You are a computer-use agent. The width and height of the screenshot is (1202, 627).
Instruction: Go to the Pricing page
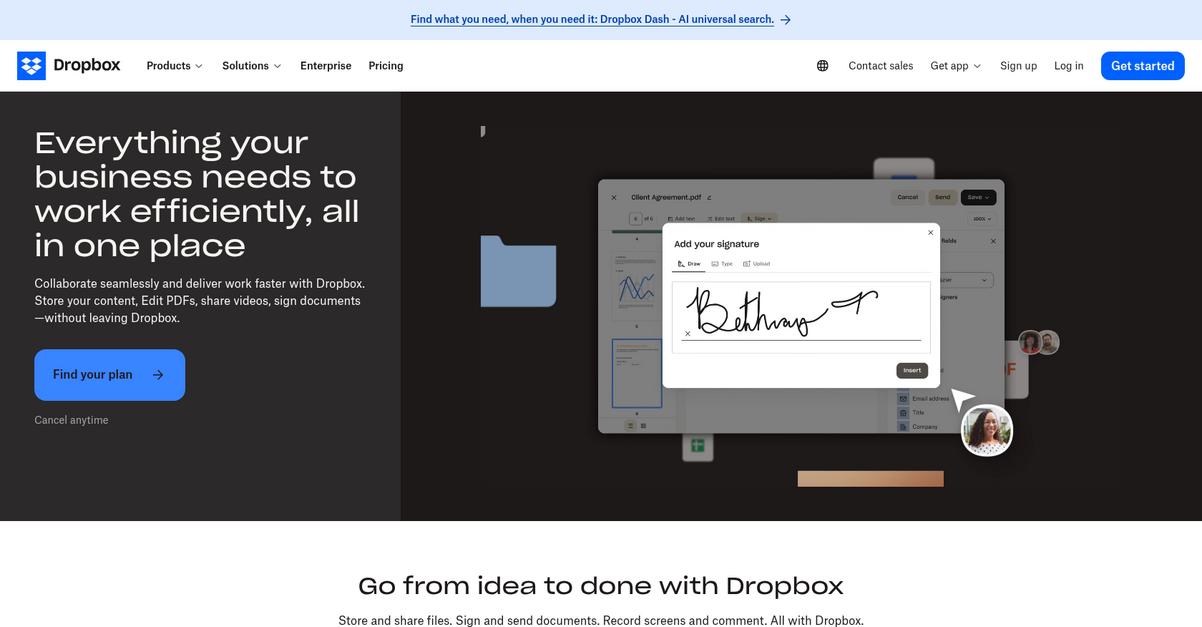click(x=386, y=66)
